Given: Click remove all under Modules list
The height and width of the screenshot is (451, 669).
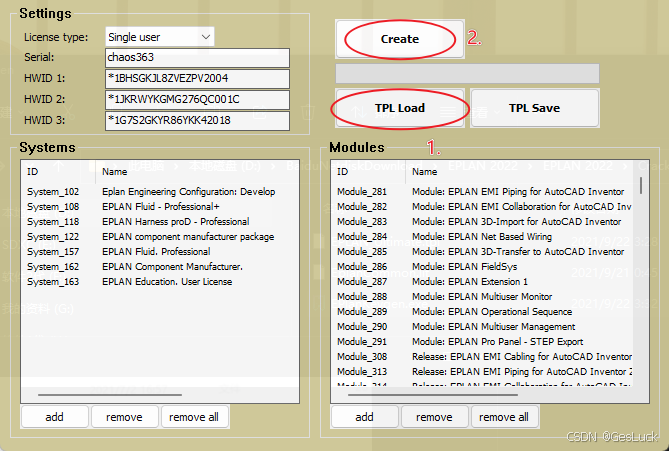Looking at the screenshot, I should pyautogui.click(x=504, y=417).
